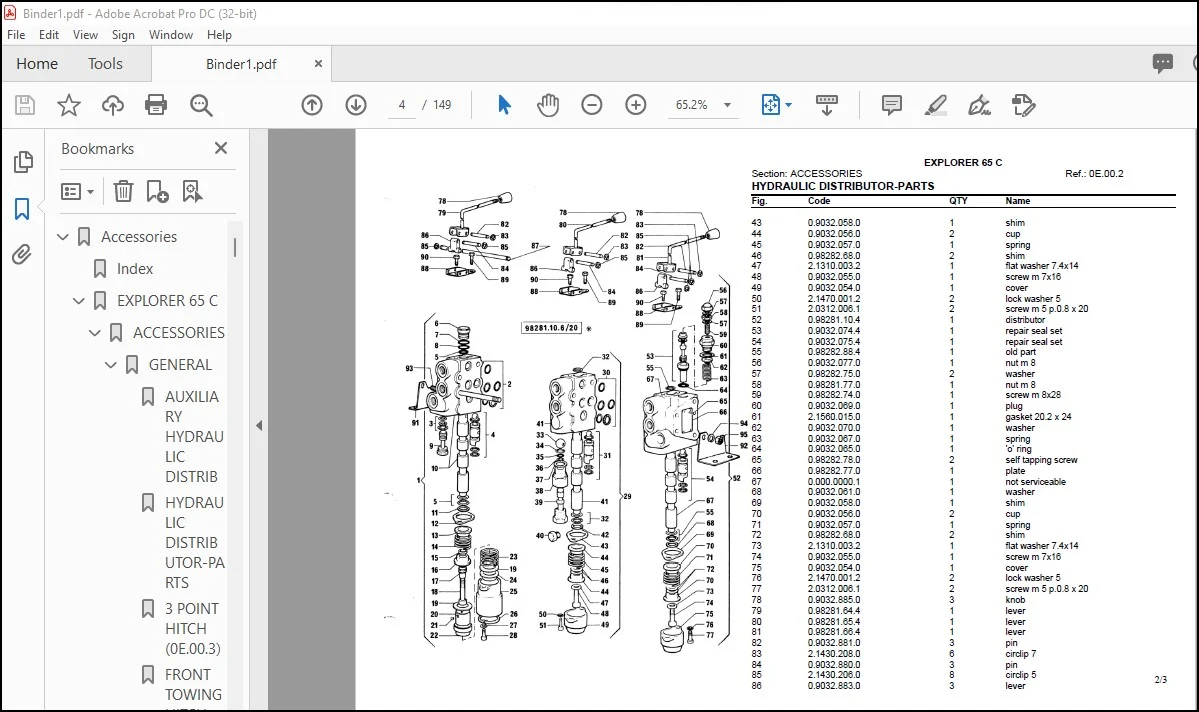Select the Binder1.pdf document tab

coord(241,64)
